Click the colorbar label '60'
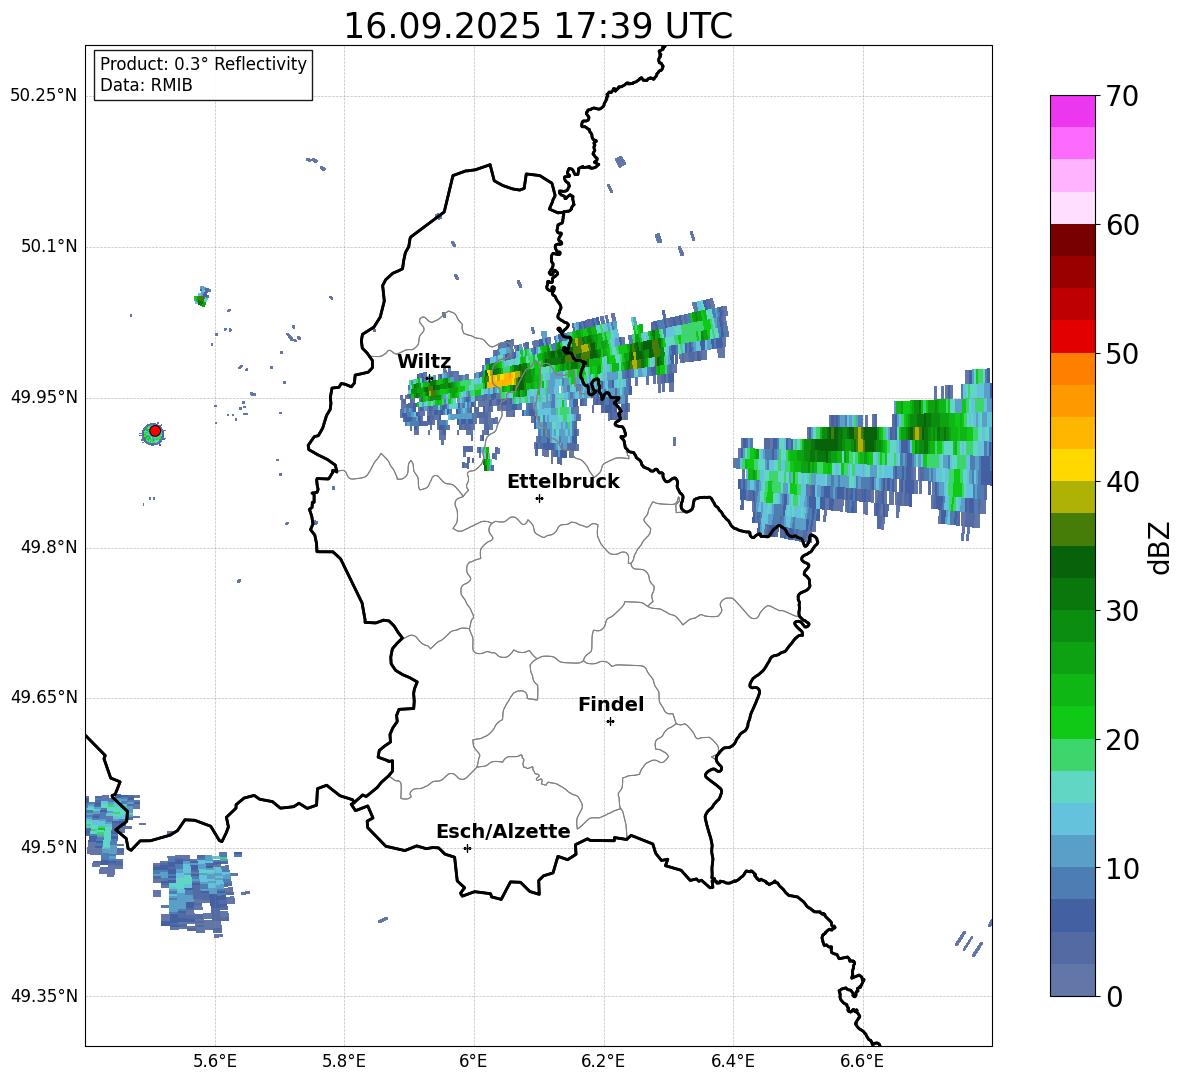The height and width of the screenshot is (1081, 1184). 1122,225
